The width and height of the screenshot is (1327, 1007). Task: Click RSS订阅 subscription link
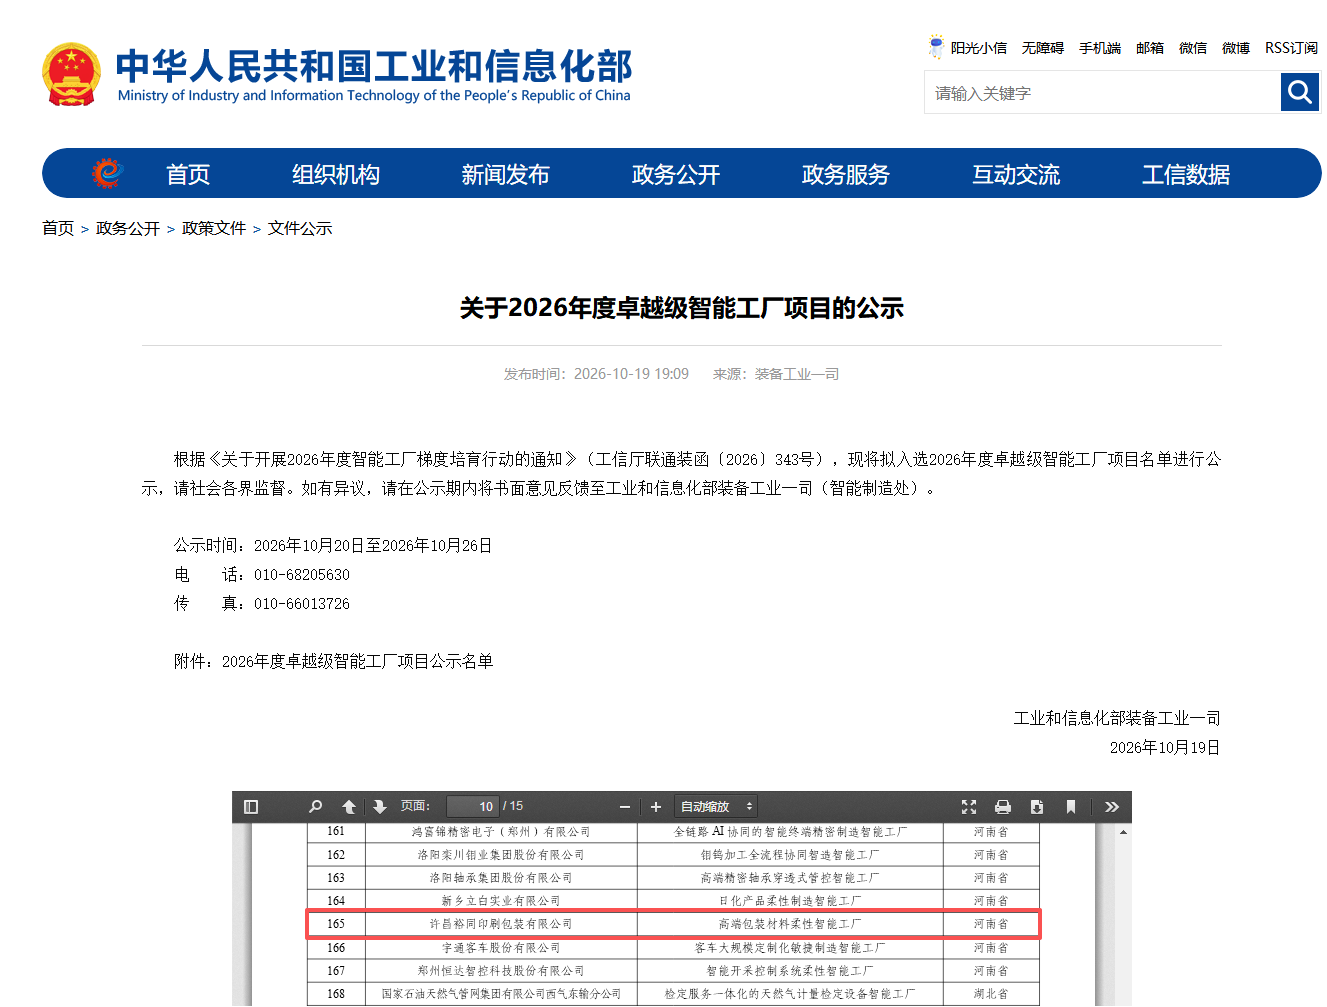coord(1291,48)
